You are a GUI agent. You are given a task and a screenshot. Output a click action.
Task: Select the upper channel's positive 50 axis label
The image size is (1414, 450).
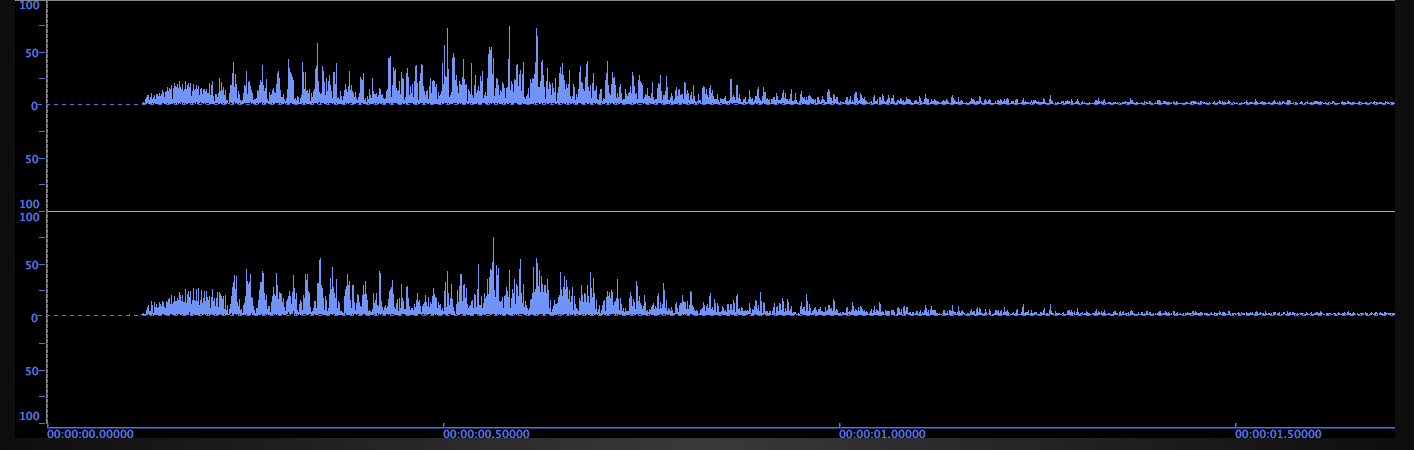coord(32,54)
